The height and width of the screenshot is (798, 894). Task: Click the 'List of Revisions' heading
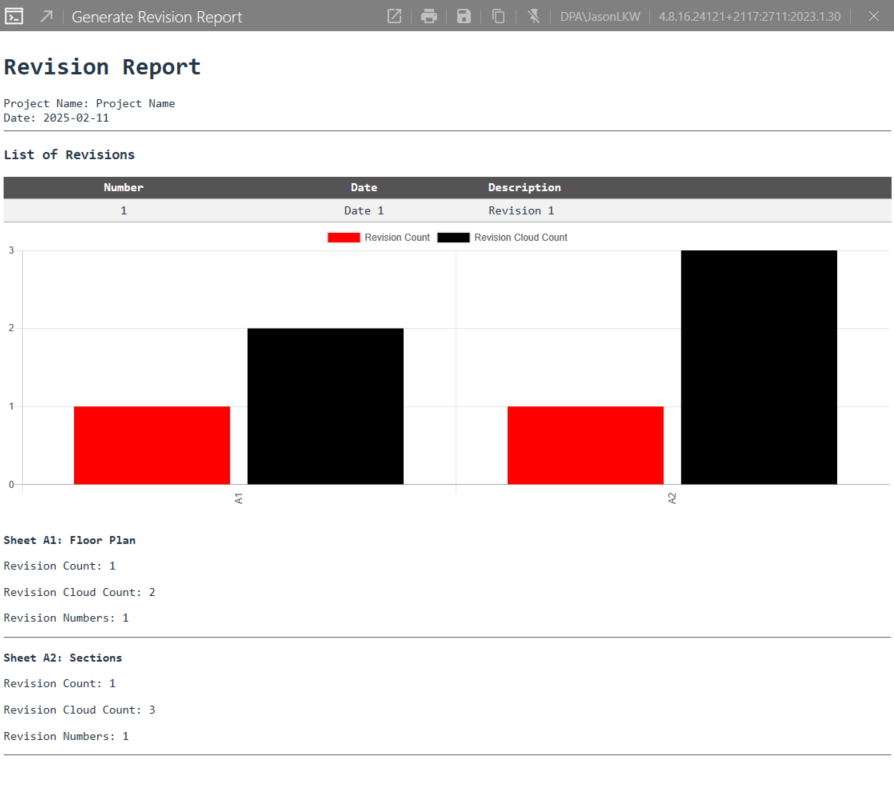point(69,155)
